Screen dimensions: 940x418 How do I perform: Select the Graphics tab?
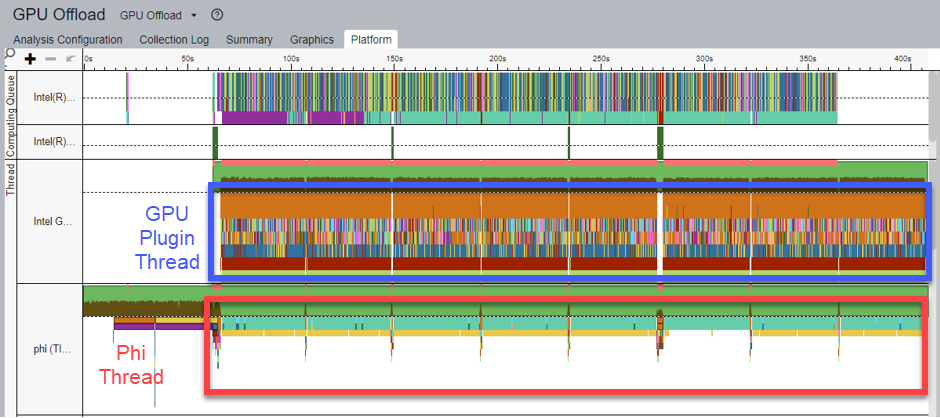pos(311,40)
